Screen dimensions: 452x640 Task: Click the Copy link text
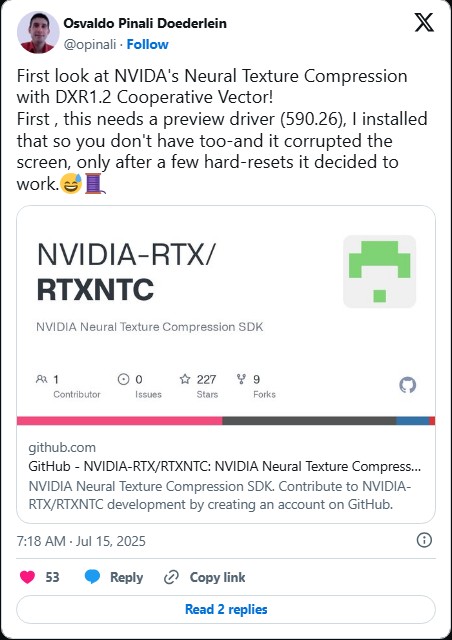(x=217, y=577)
